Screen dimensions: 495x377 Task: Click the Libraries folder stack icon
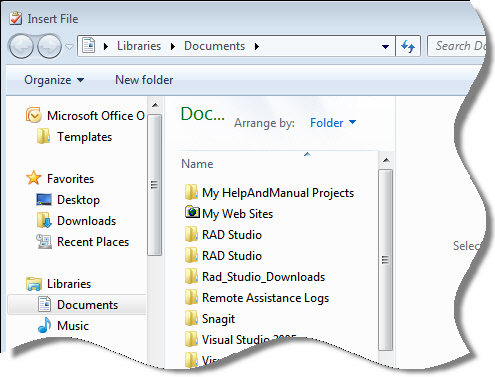click(34, 284)
